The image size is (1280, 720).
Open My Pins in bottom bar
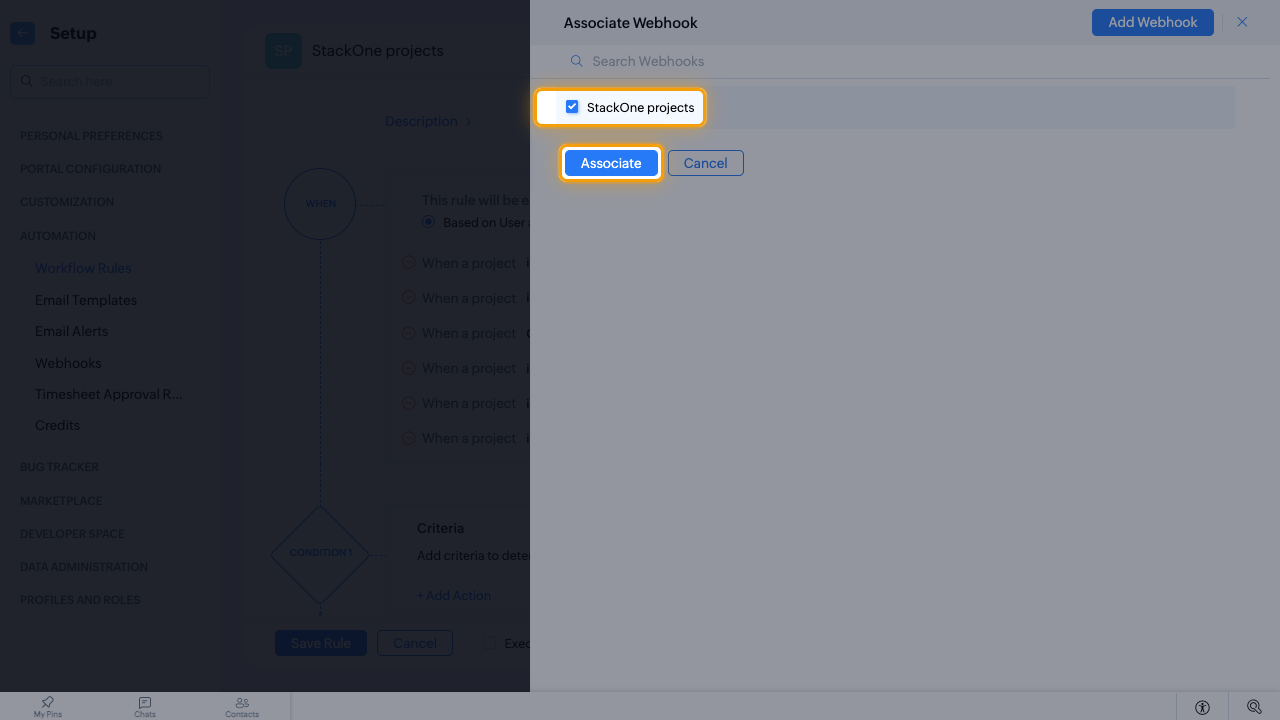coord(48,707)
